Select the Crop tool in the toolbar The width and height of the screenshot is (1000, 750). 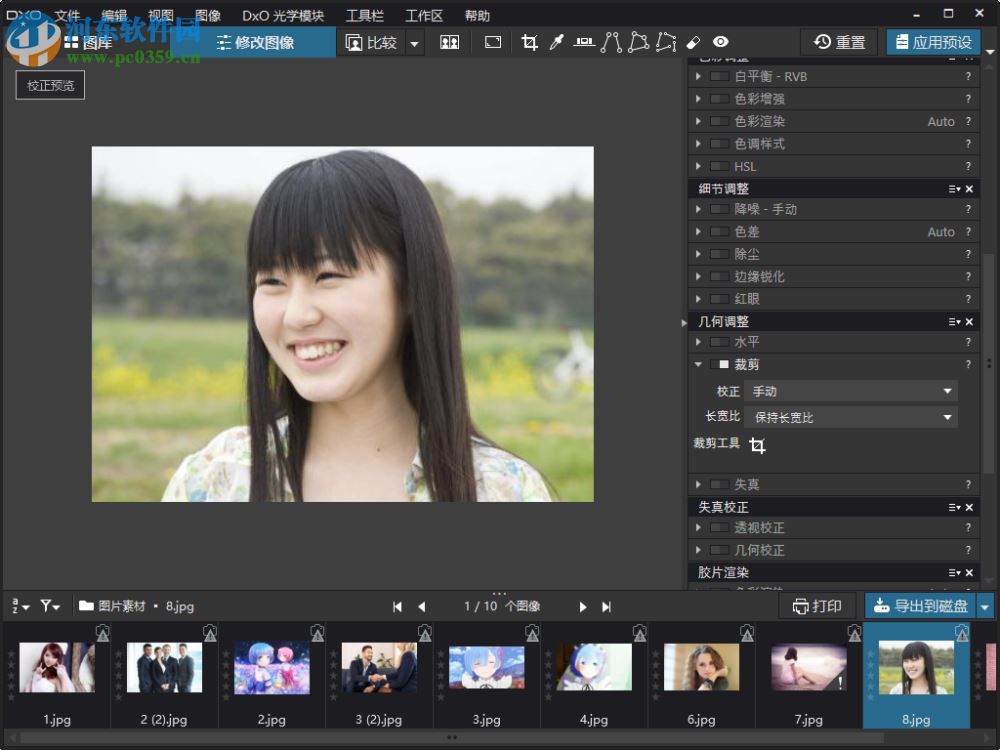pos(529,42)
